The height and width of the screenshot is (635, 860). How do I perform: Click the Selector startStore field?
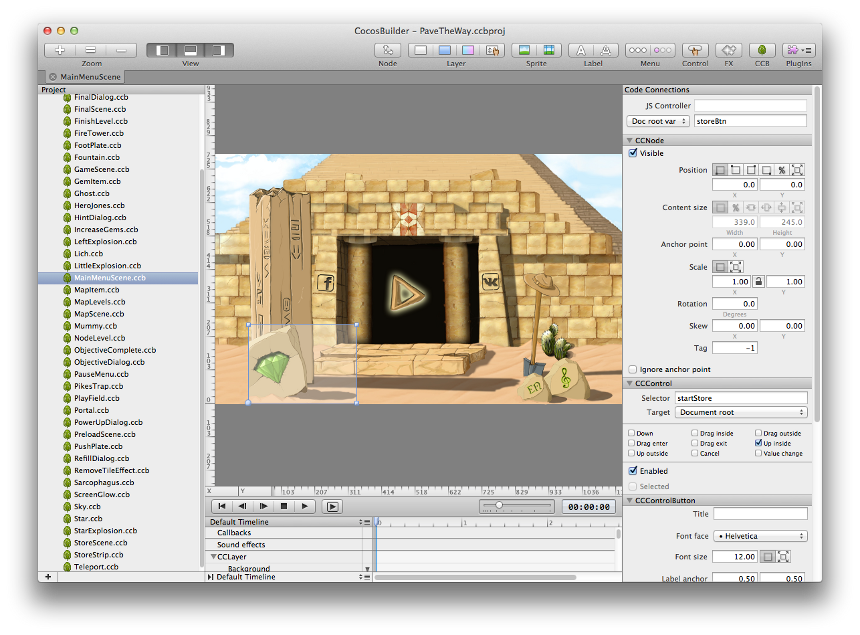pos(742,398)
